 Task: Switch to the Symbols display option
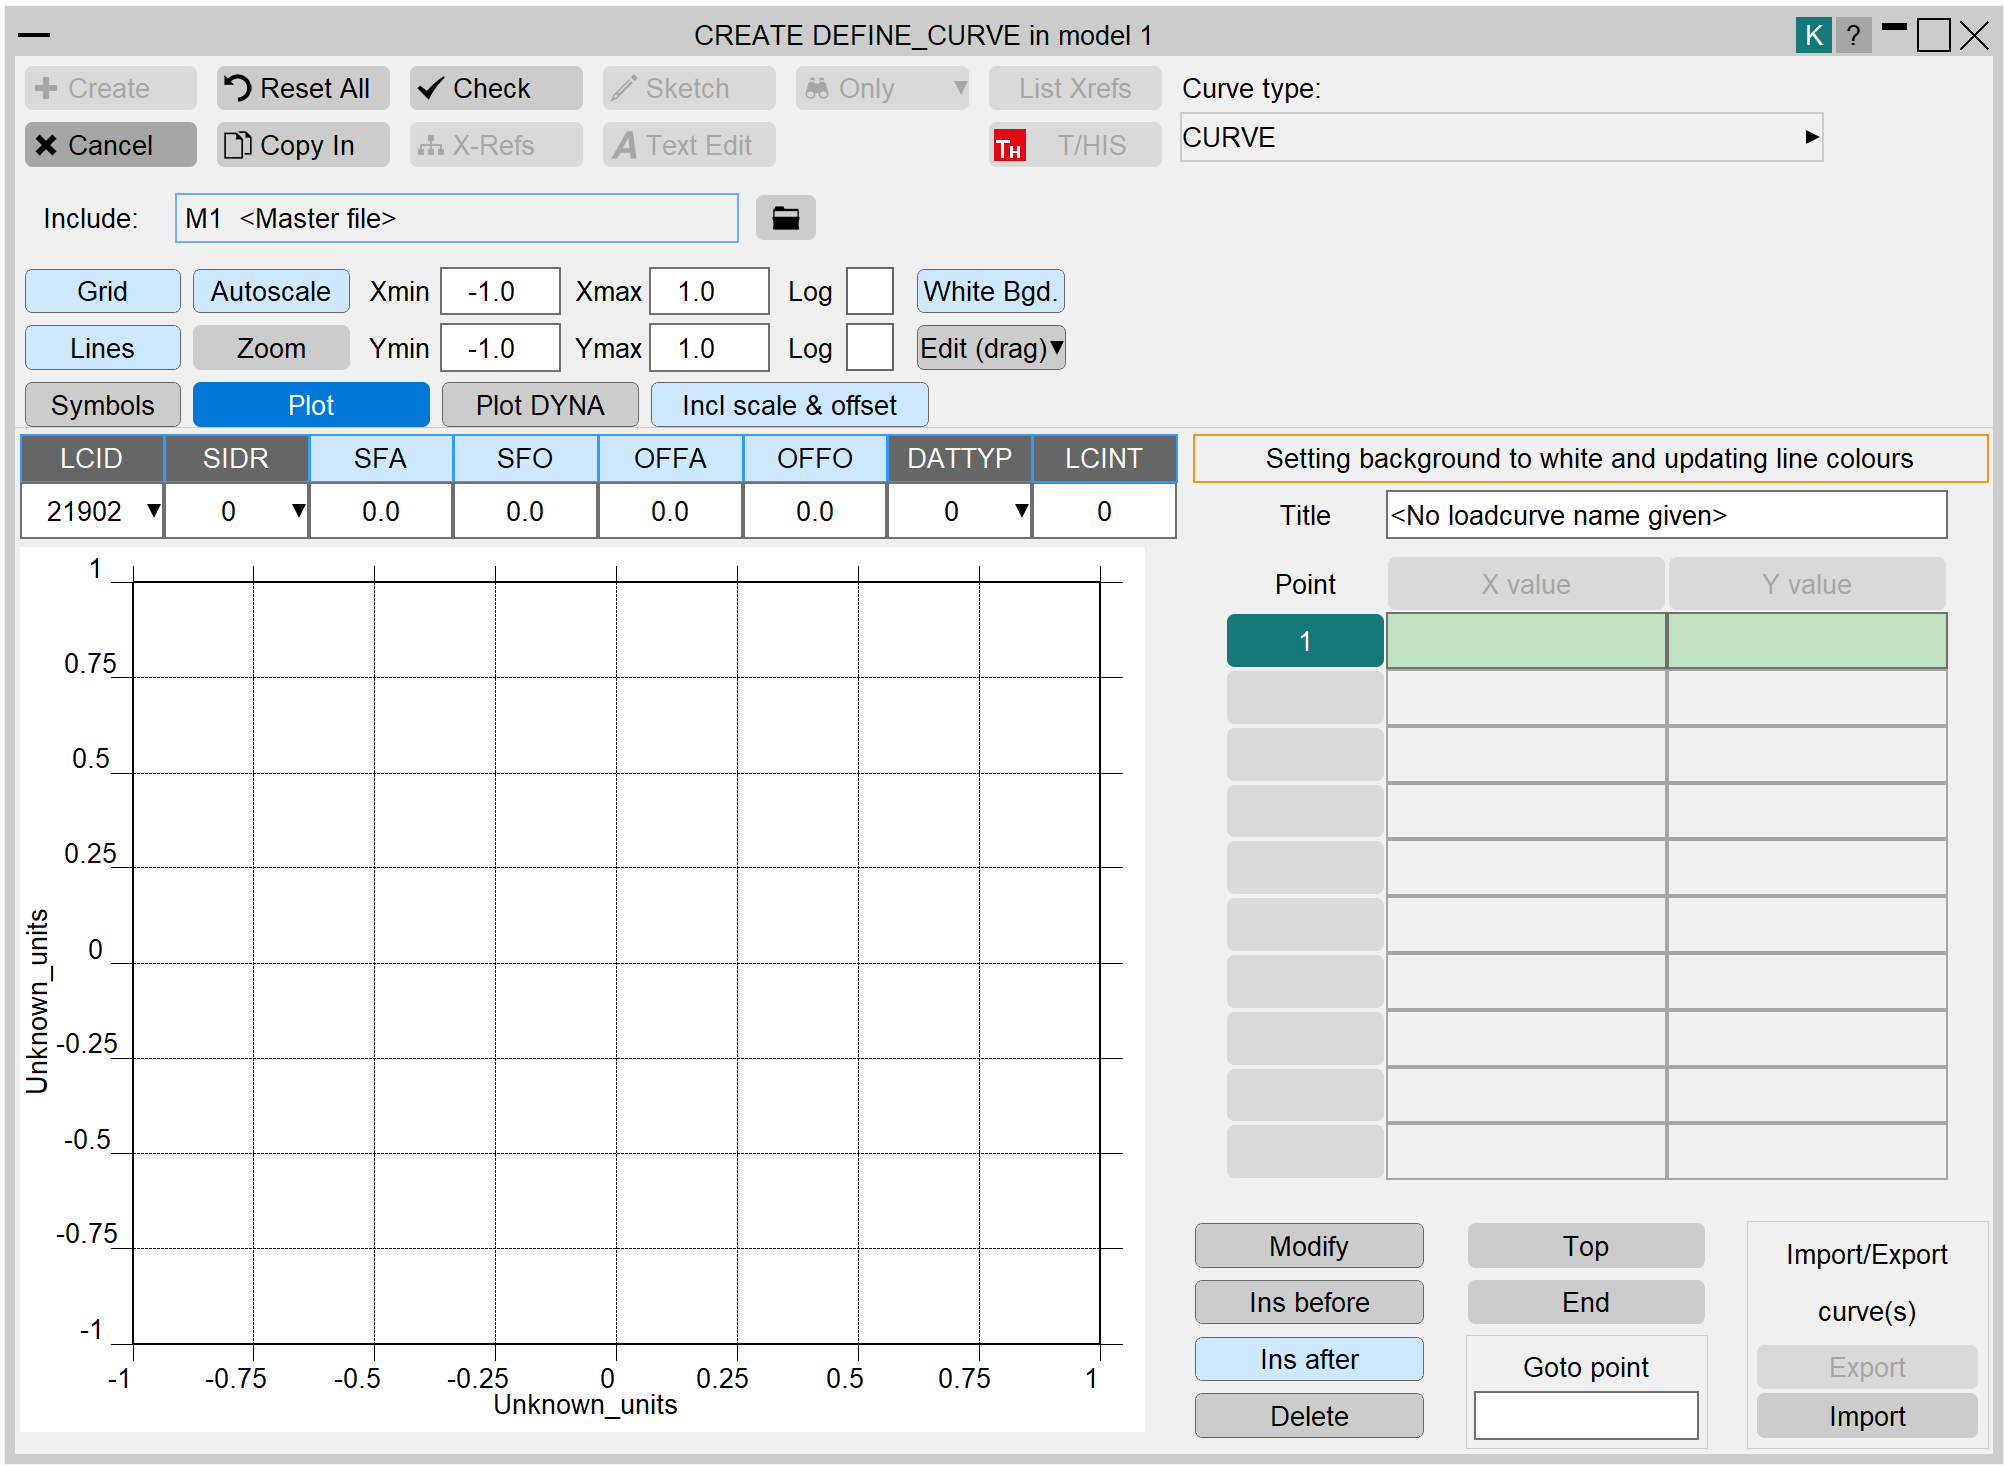(x=102, y=405)
